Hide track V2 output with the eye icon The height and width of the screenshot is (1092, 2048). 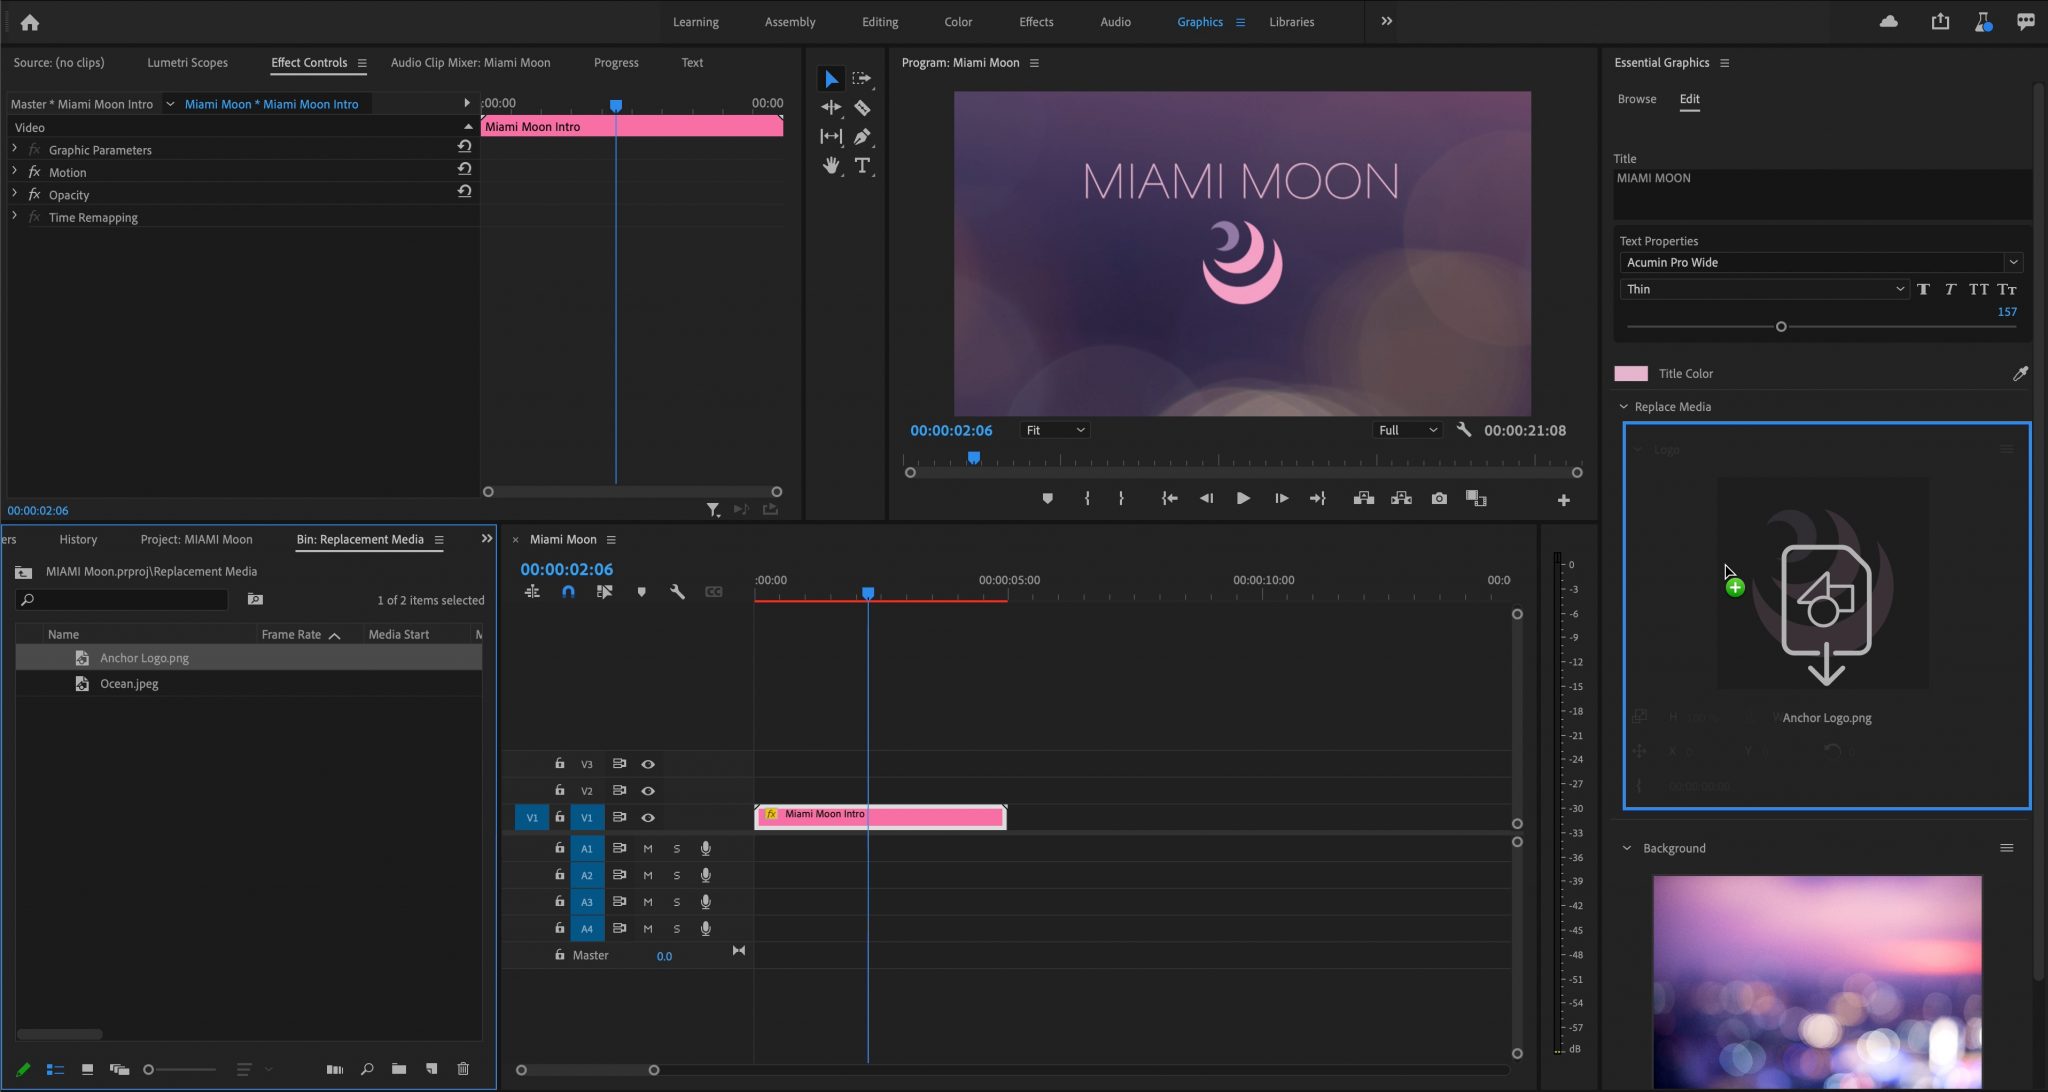[x=648, y=790]
